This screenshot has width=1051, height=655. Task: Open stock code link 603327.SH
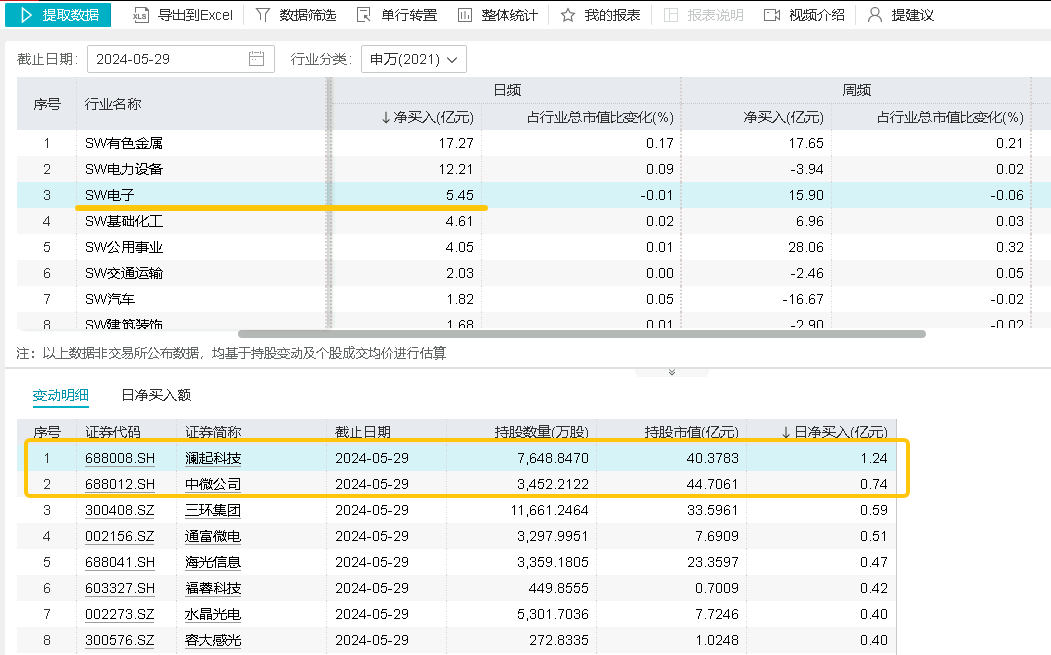pyautogui.click(x=120, y=588)
